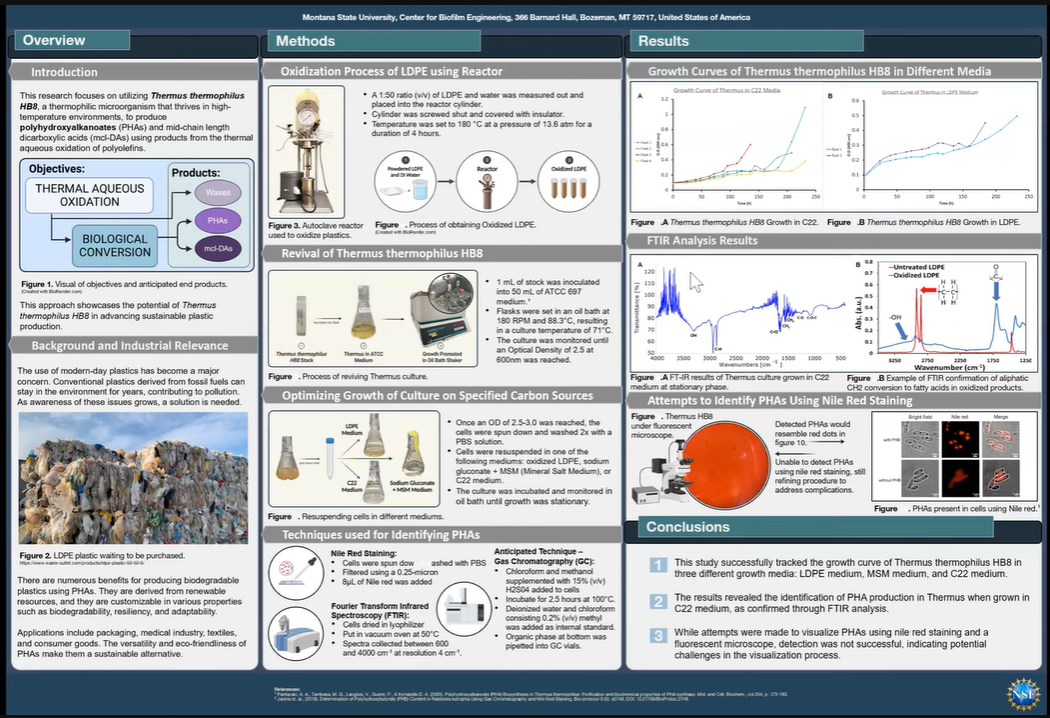The width and height of the screenshot is (1050, 718).
Task: Click the NSF logo in the poster footer
Action: [x=1023, y=694]
